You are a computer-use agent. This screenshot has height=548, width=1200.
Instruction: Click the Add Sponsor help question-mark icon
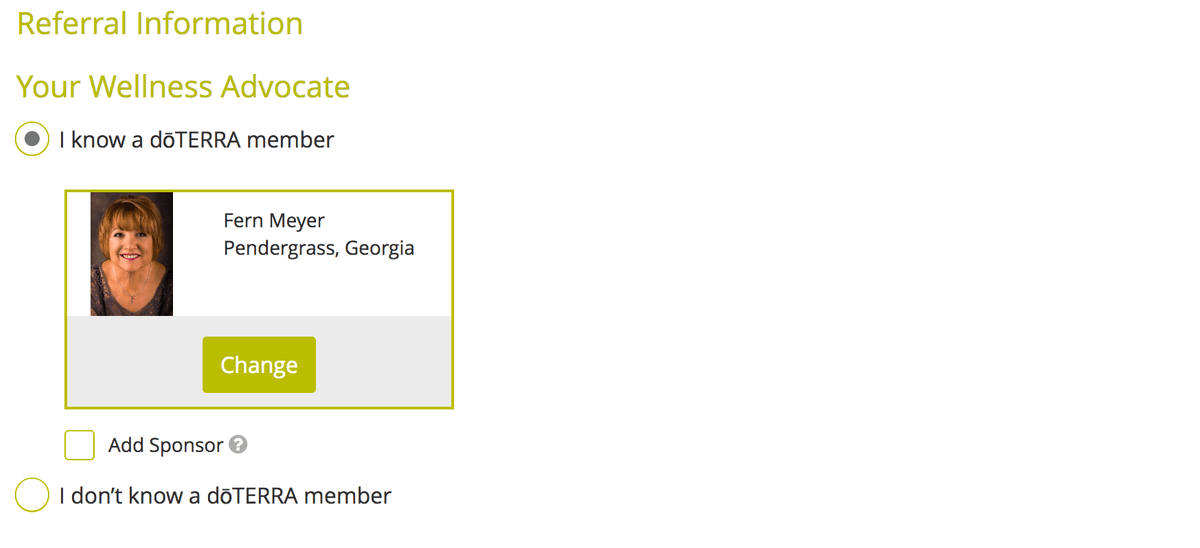238,445
